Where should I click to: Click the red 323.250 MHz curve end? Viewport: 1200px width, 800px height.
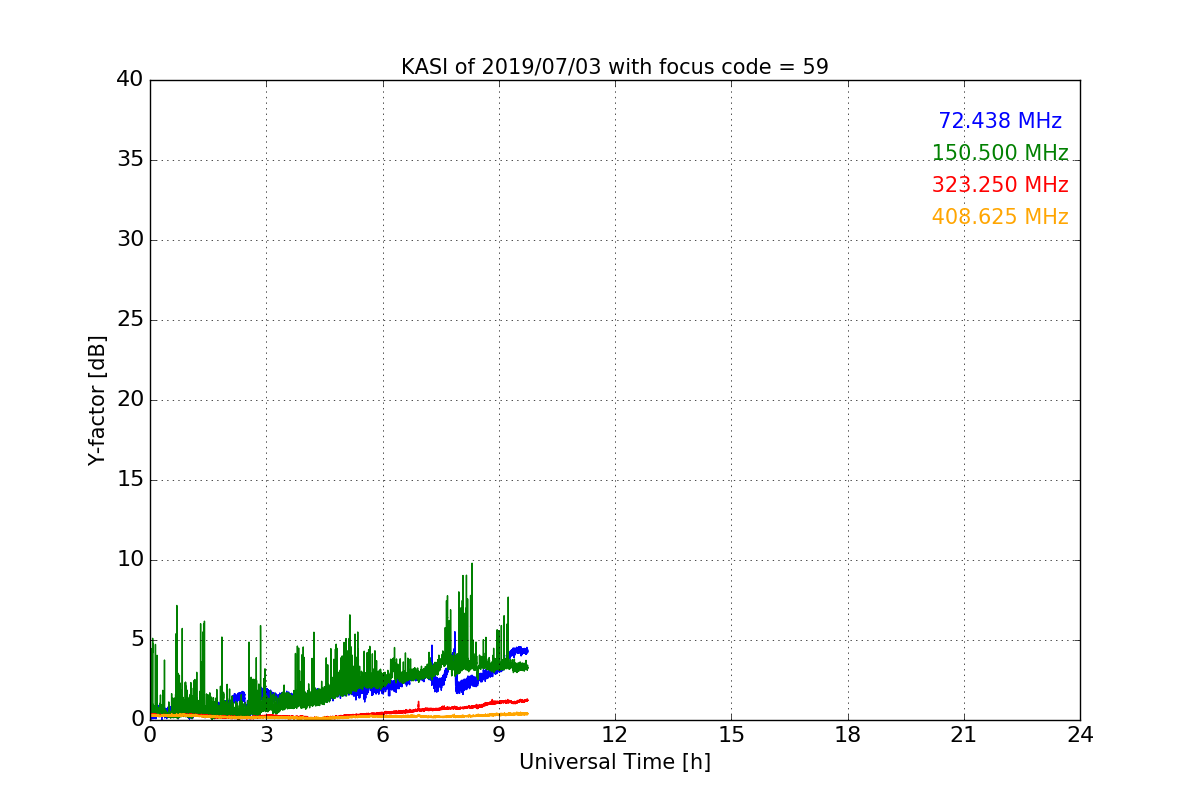point(525,700)
